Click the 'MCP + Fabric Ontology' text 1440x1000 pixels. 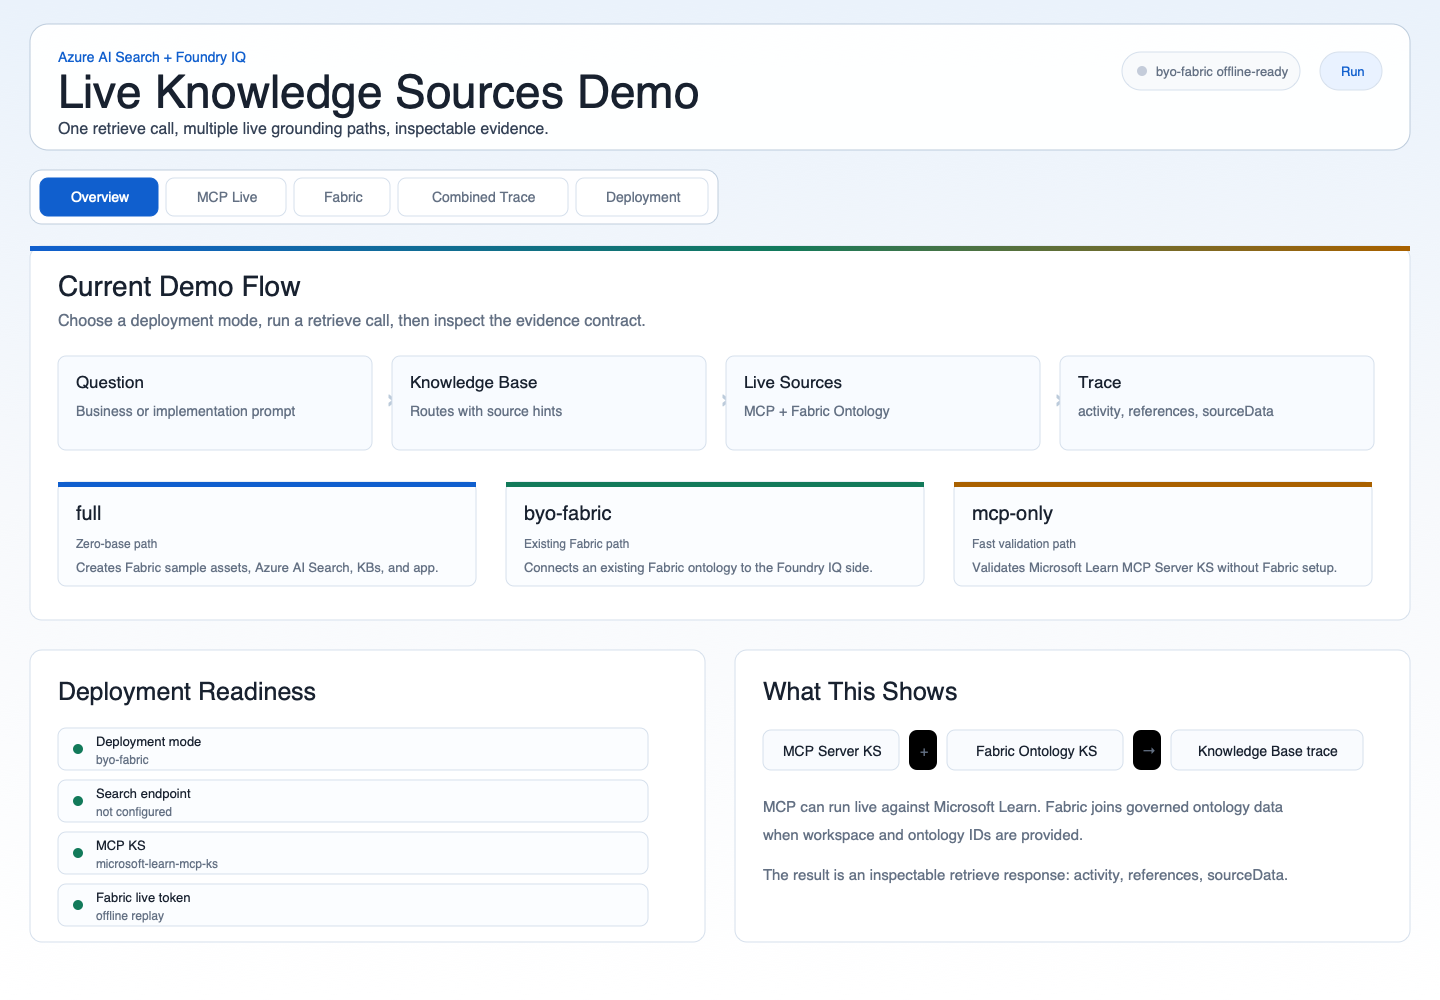pos(816,411)
